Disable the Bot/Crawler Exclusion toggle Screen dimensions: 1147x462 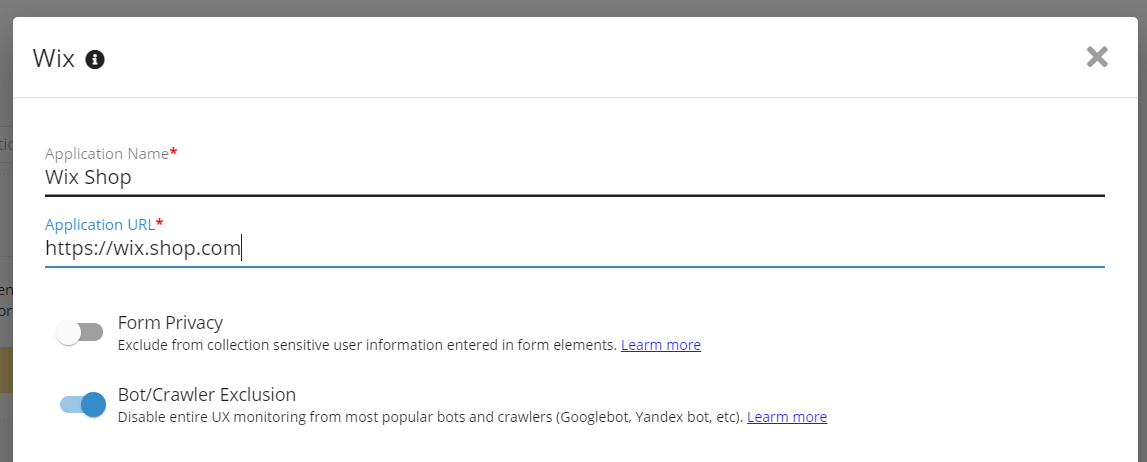(x=83, y=404)
